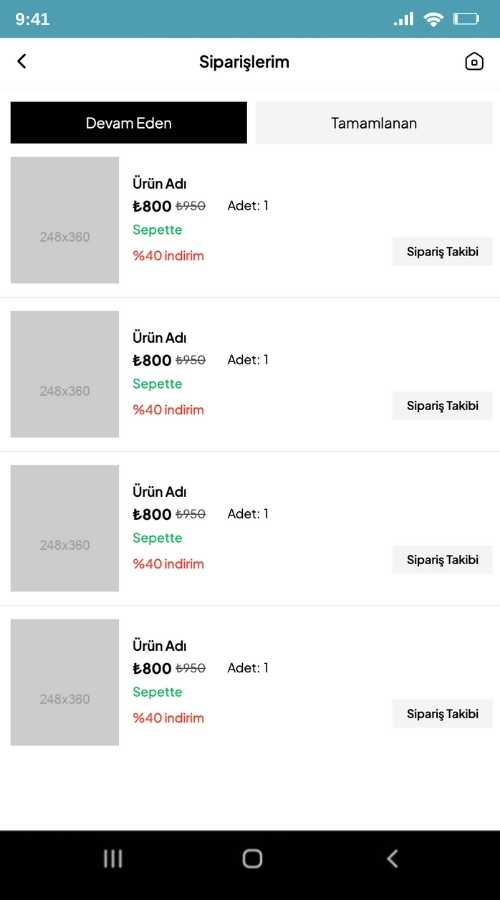Tap the Wi-Fi status bar icon
Image resolution: width=500 pixels, height=900 pixels.
pyautogui.click(x=433, y=19)
